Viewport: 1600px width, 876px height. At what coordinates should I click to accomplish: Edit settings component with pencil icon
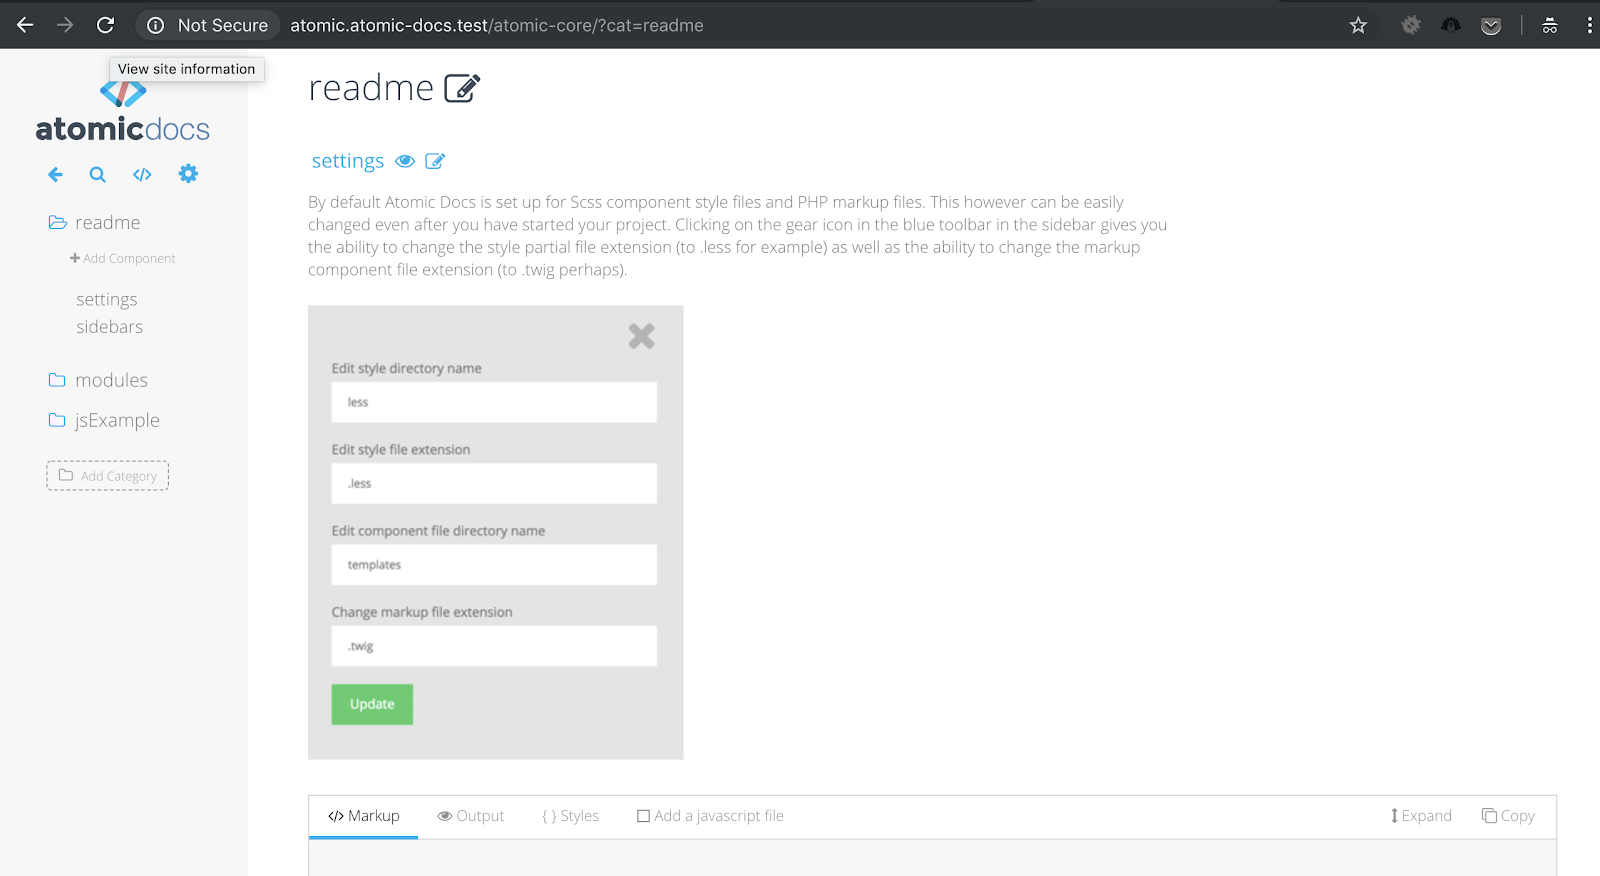435,161
